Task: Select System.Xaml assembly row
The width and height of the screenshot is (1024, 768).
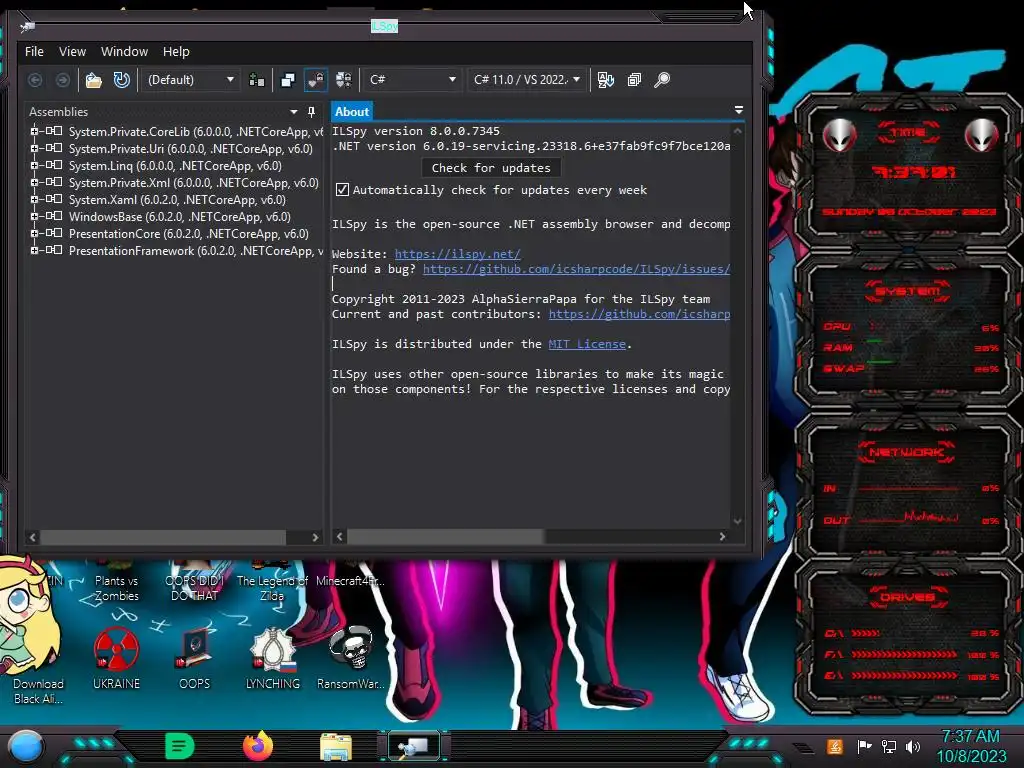Action: point(177,200)
